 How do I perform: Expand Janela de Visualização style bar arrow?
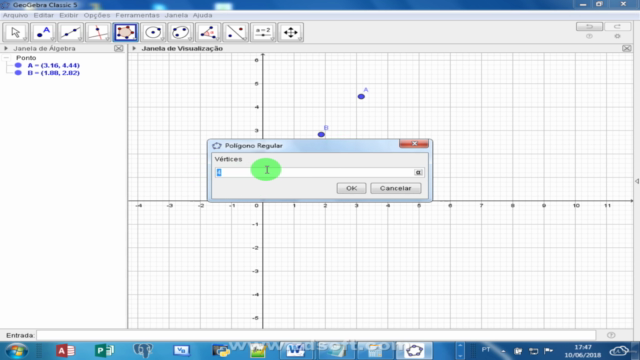(134, 49)
